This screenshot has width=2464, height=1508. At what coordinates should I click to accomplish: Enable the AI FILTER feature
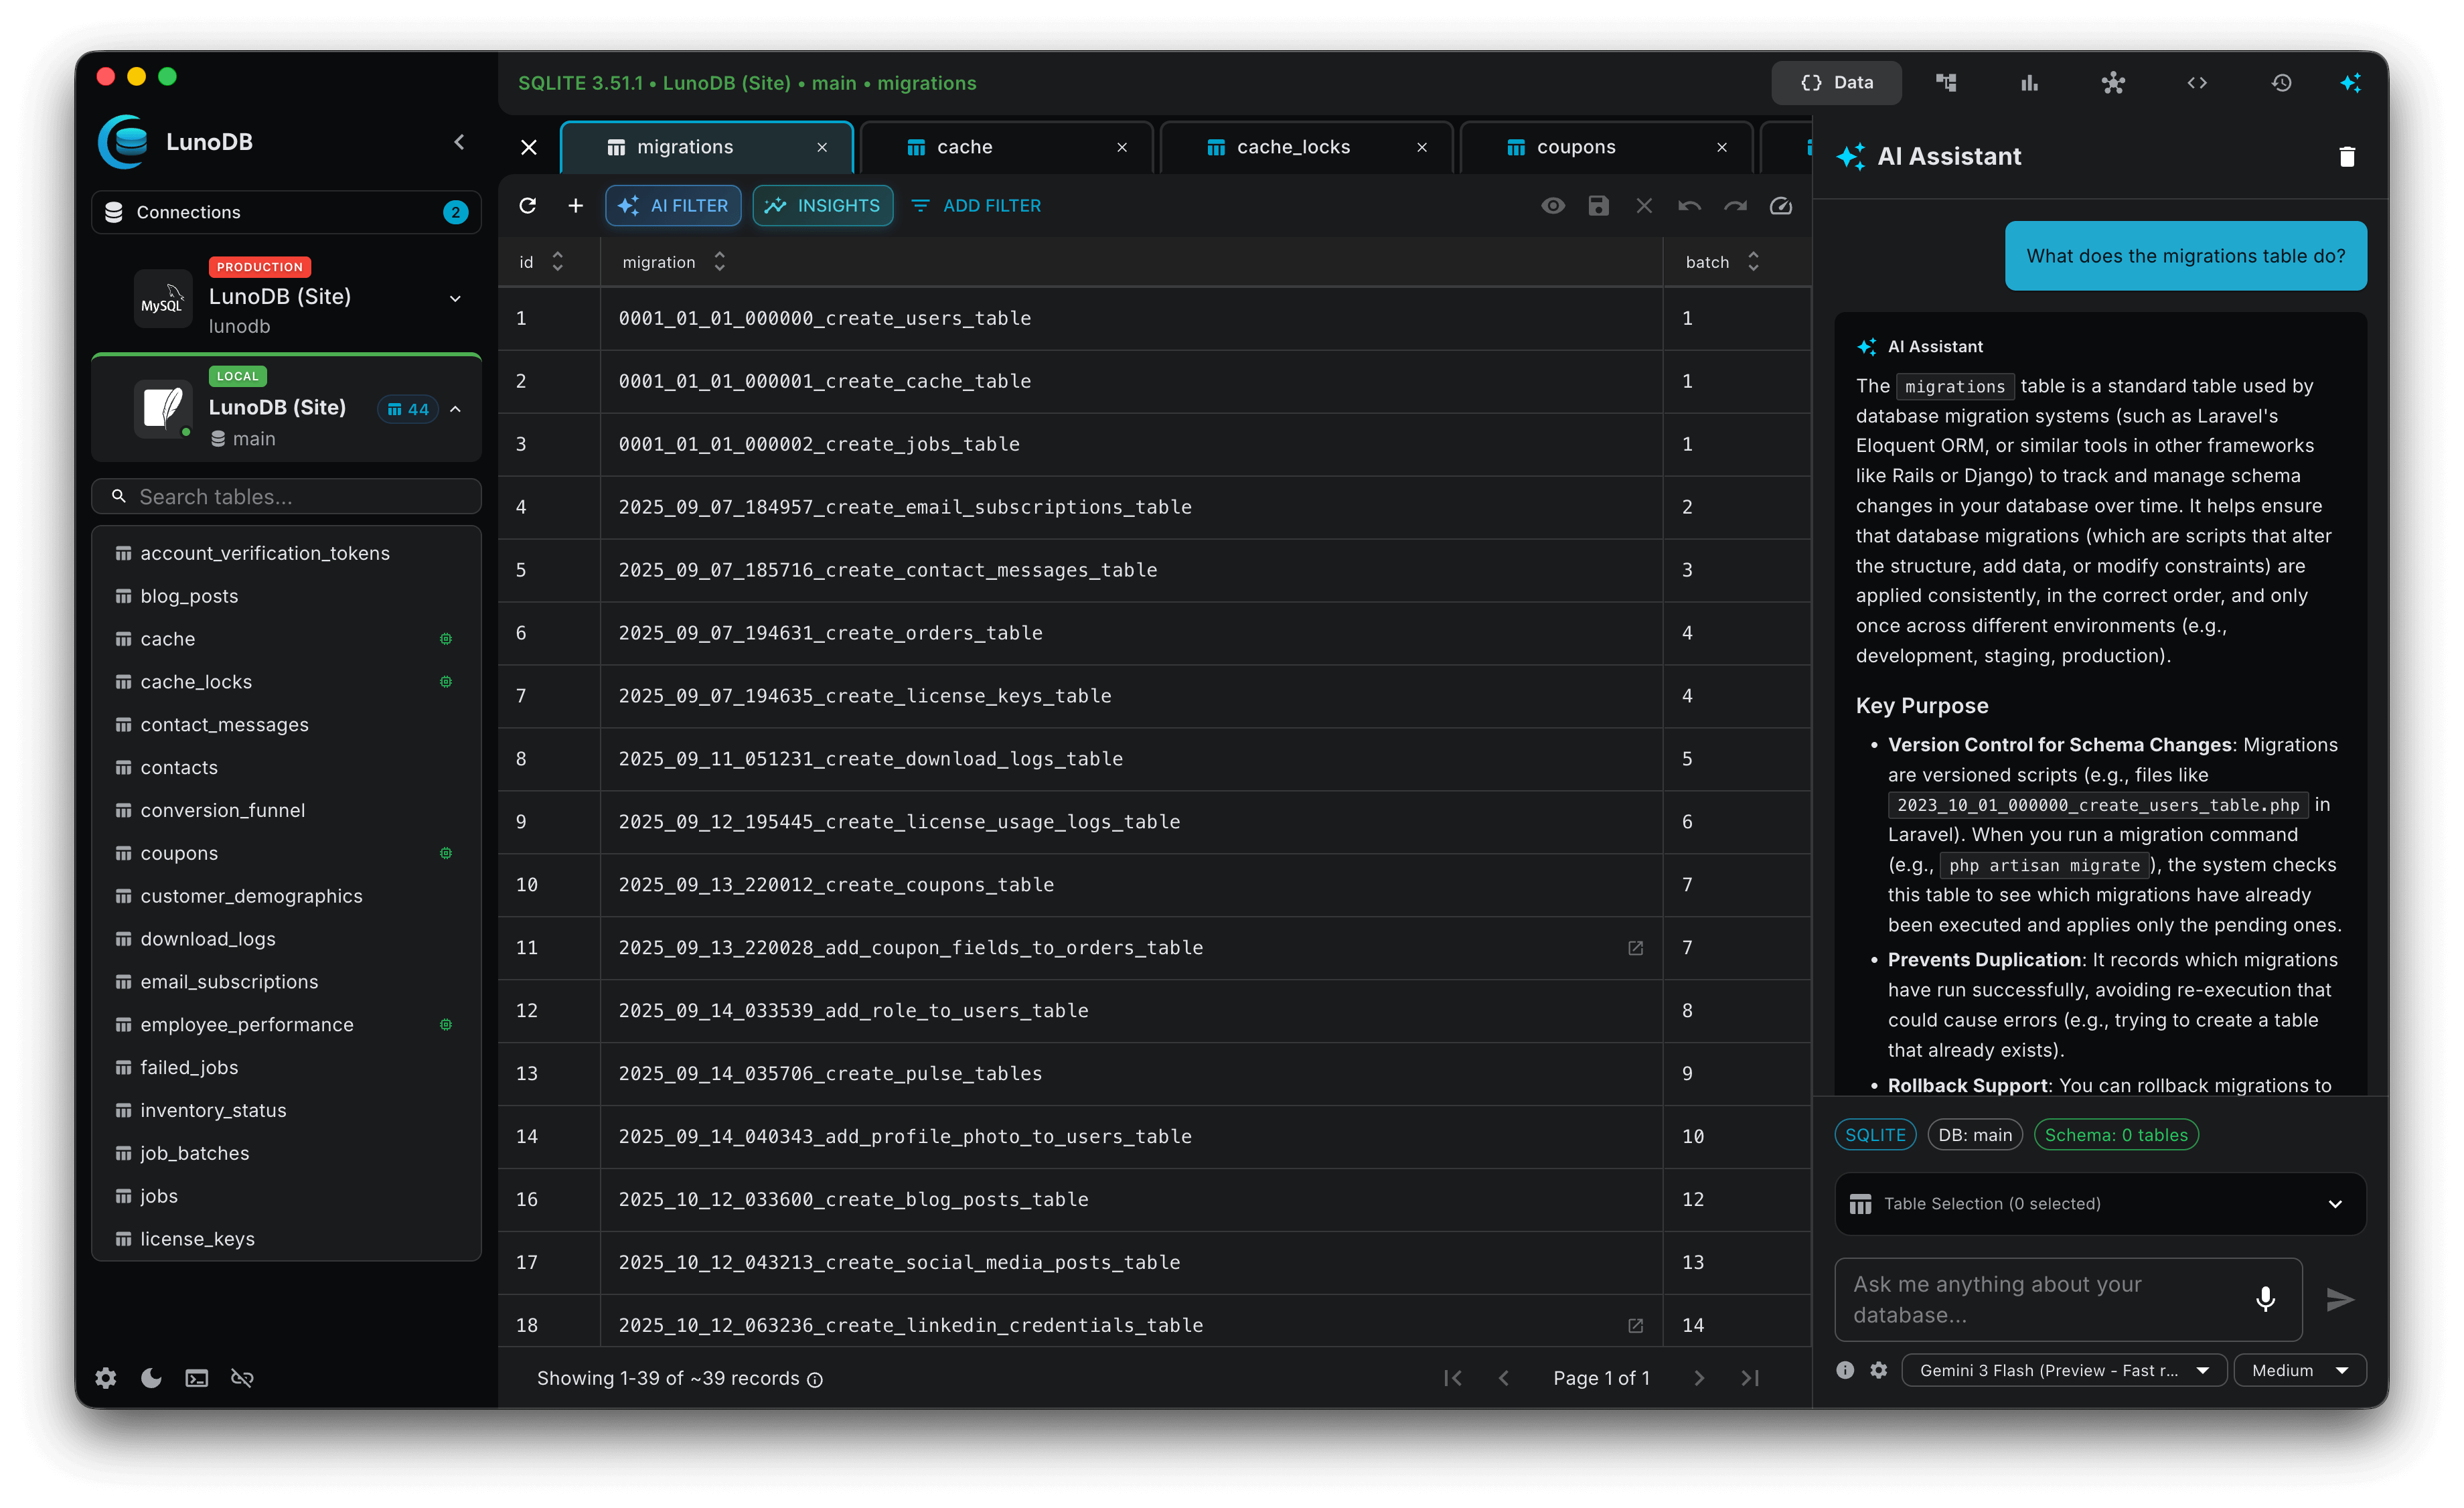[672, 205]
